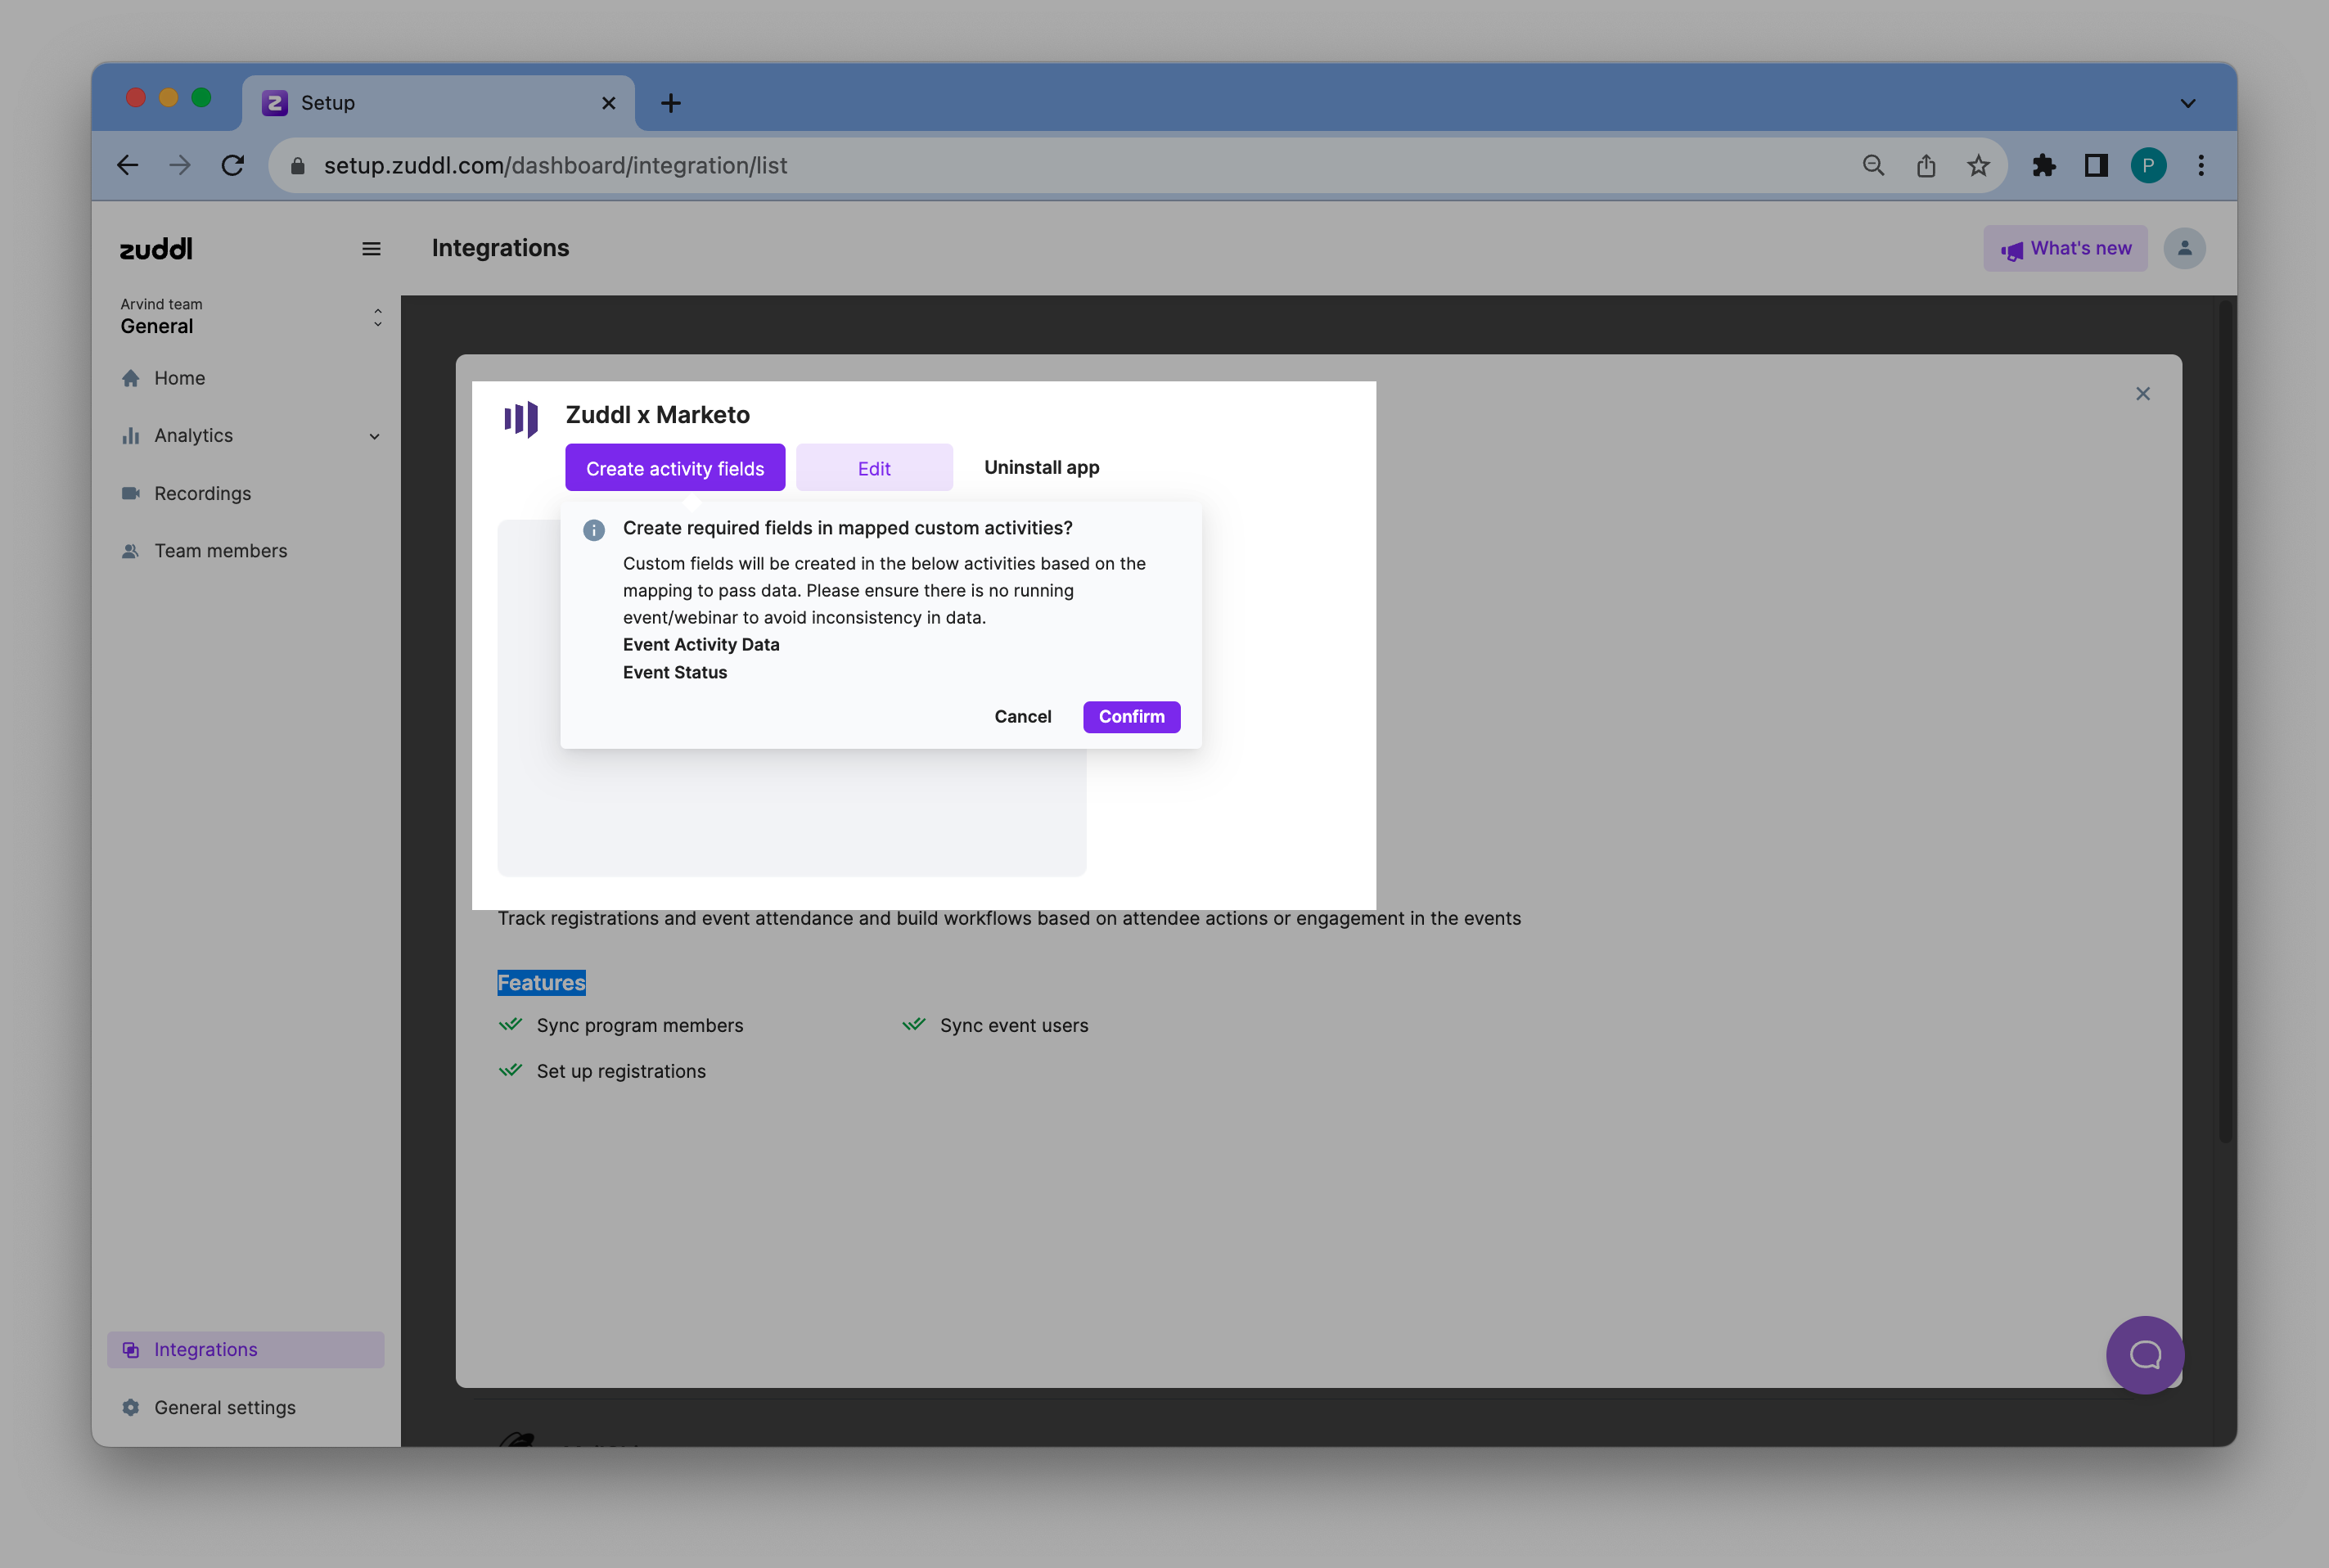This screenshot has width=2329, height=1568.
Task: Confirm creating the activity fields
Action: [x=1130, y=717]
